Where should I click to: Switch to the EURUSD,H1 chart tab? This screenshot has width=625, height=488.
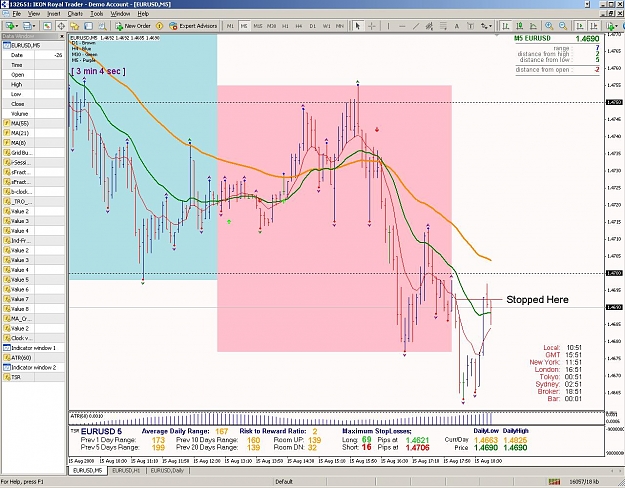pos(126,471)
